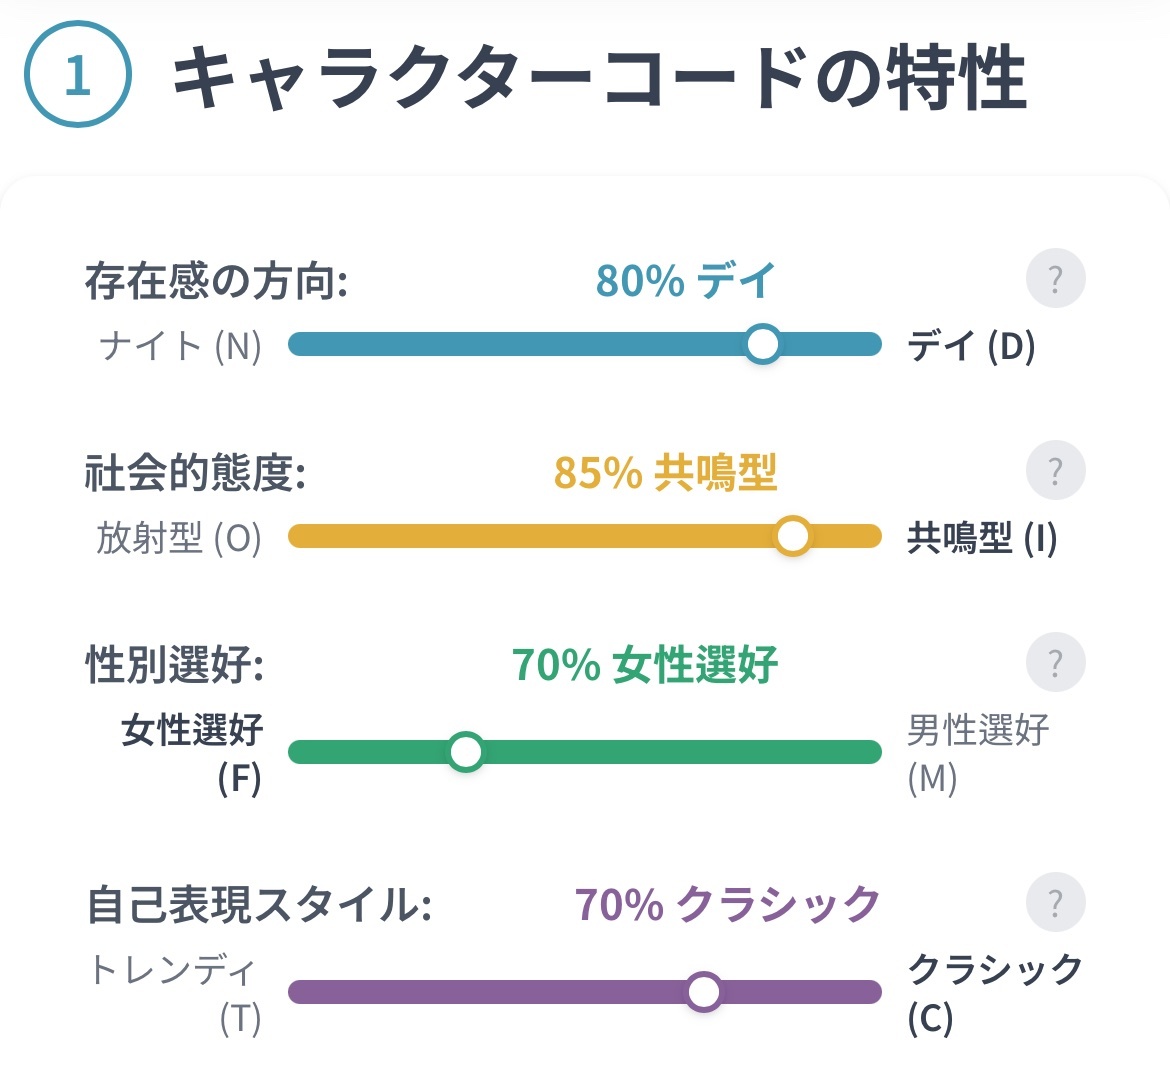Show help for 性別選好 trait
Screen dimensions: 1170x1083
coord(1055,662)
